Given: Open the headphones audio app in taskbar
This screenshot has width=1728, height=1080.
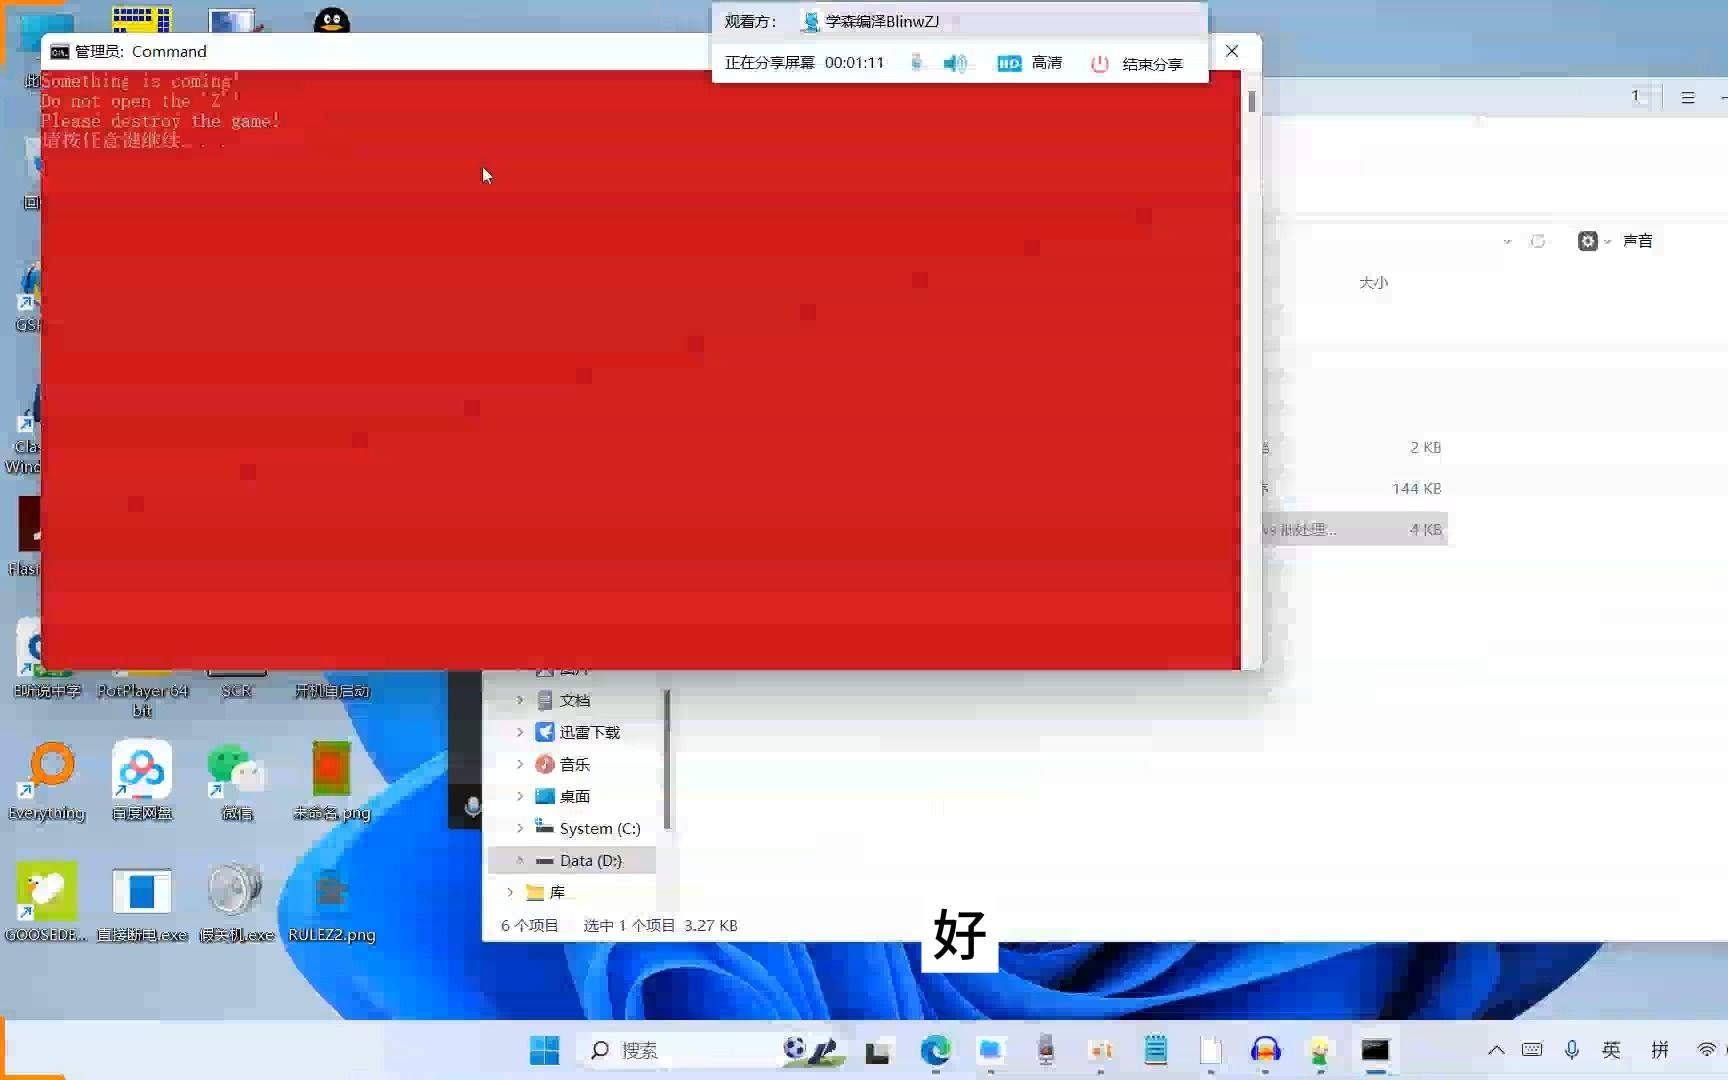Looking at the screenshot, I should [1266, 1050].
